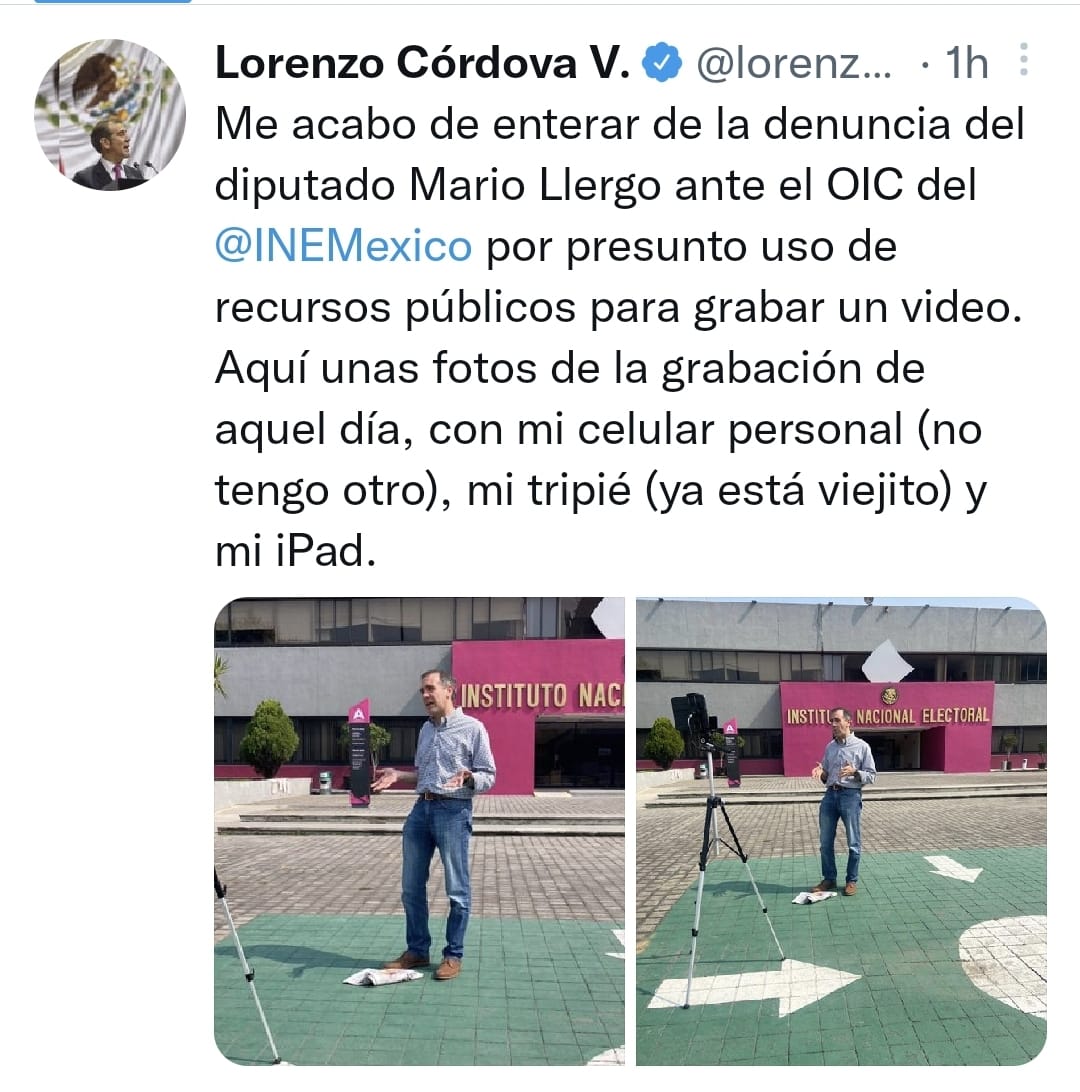
Task: Open the three-dot more options menu
Action: click(x=1024, y=60)
